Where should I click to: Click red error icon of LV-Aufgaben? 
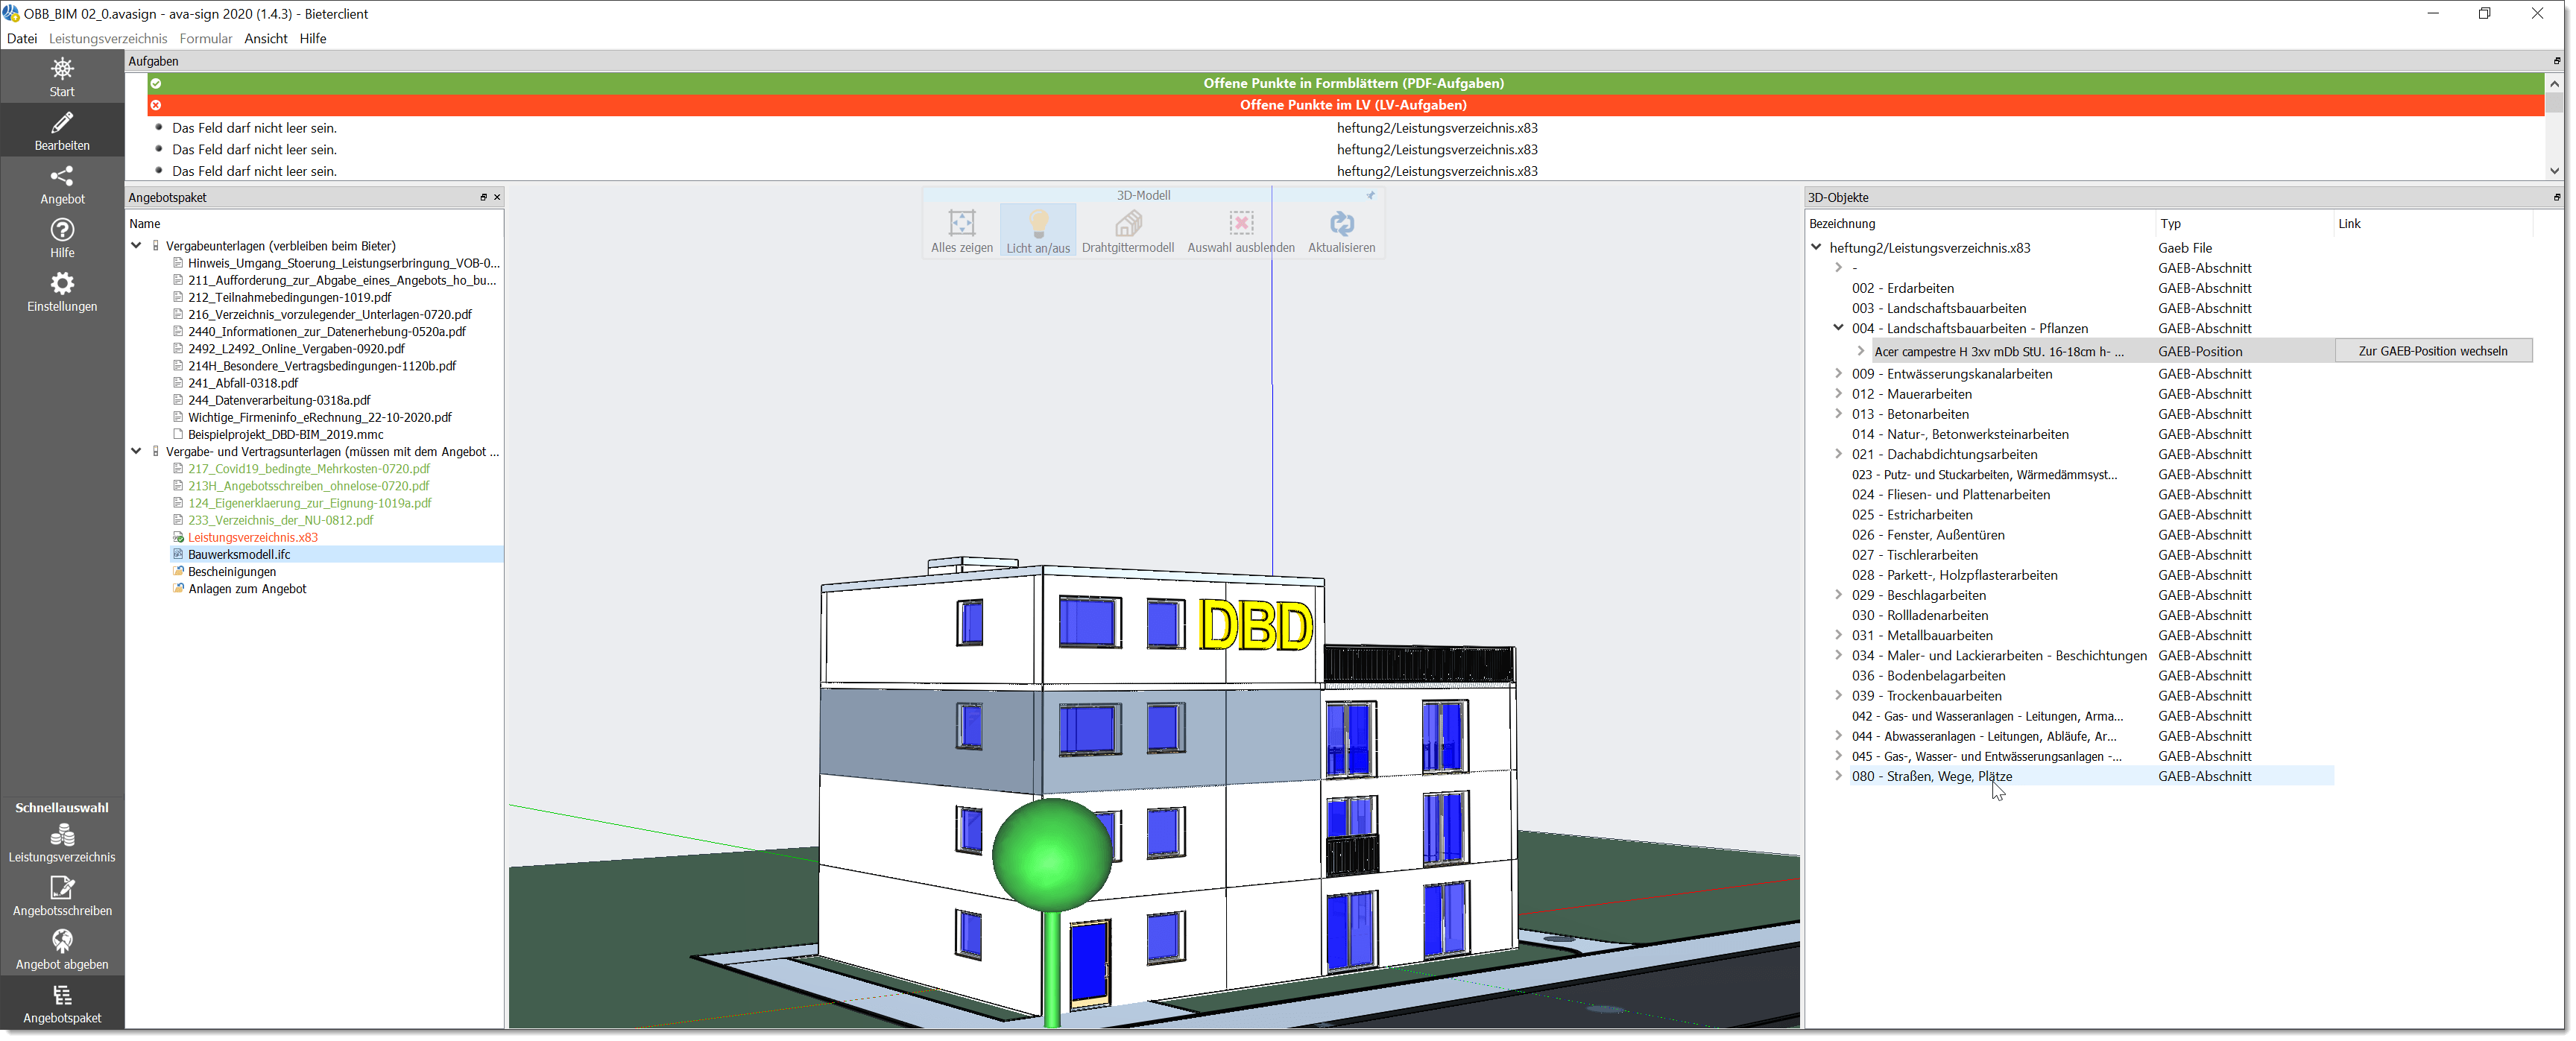pyautogui.click(x=156, y=105)
